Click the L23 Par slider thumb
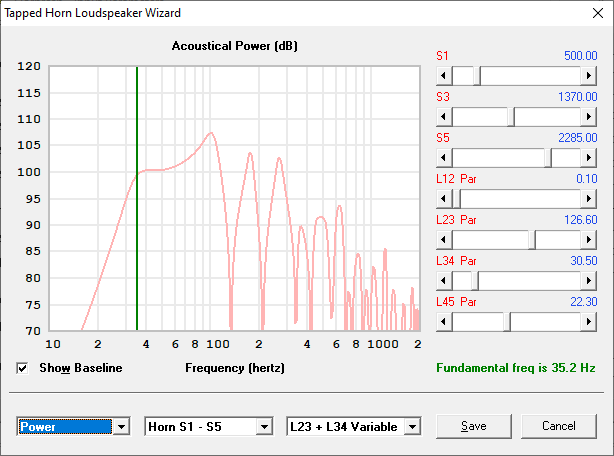This screenshot has width=614, height=456. point(531,240)
